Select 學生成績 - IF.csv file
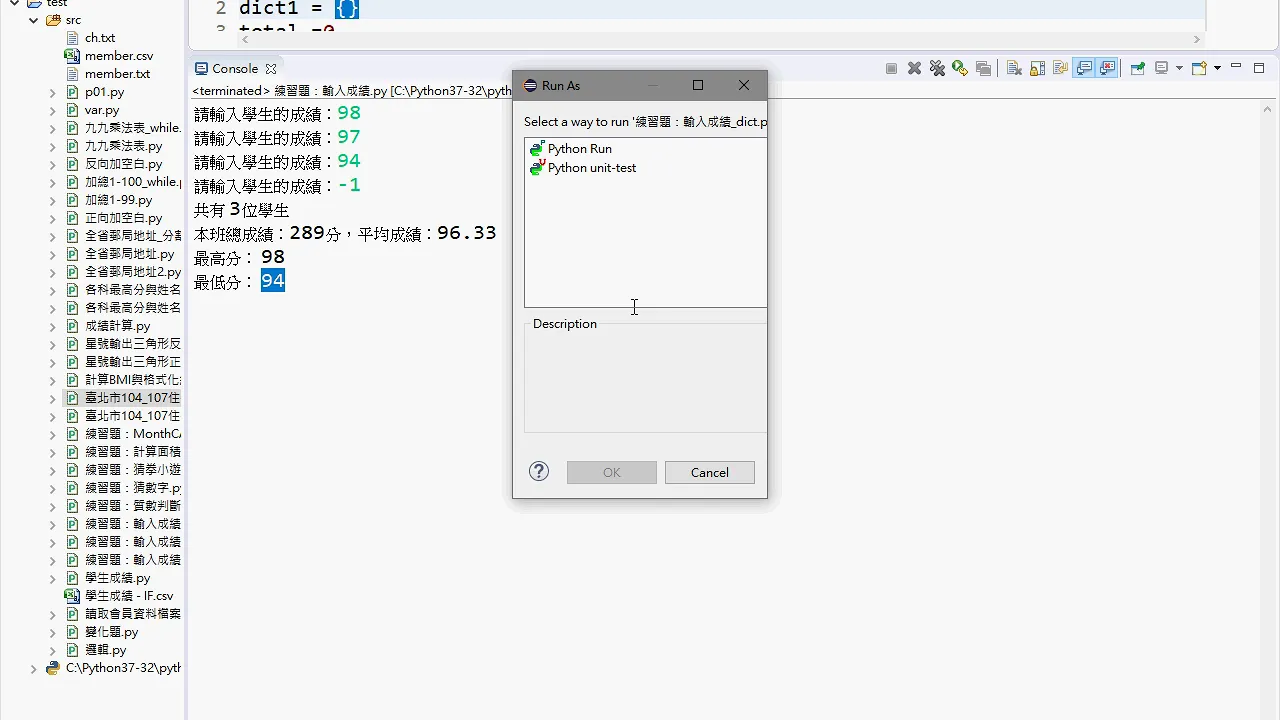 (129, 596)
